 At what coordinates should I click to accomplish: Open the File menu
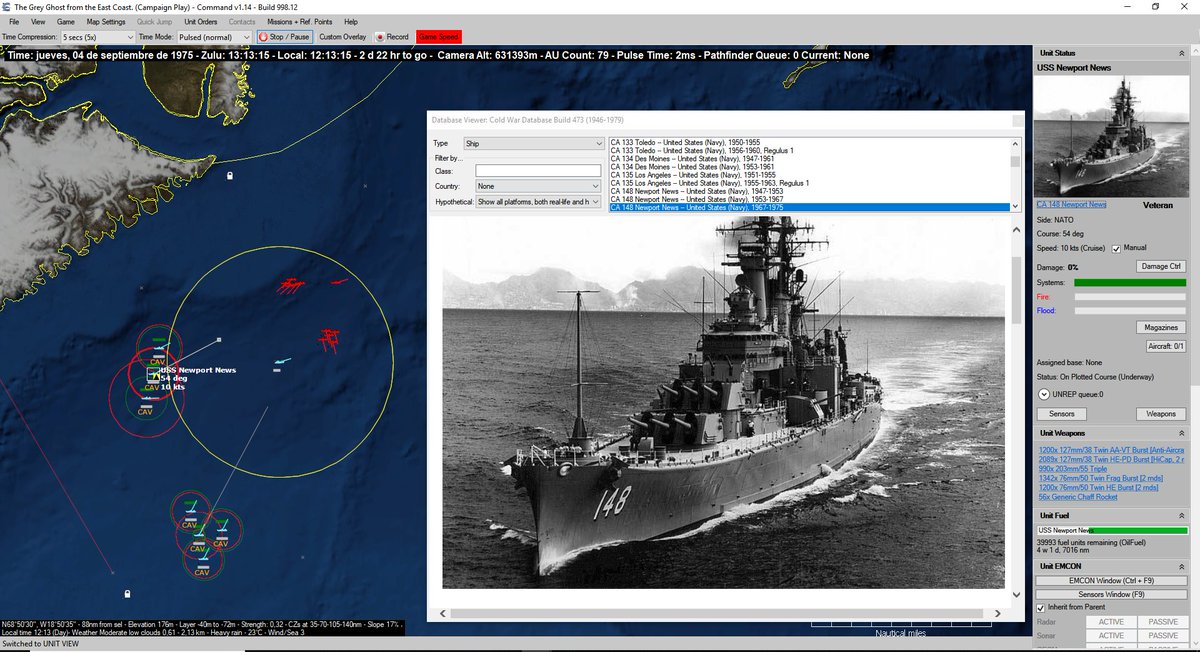point(14,21)
